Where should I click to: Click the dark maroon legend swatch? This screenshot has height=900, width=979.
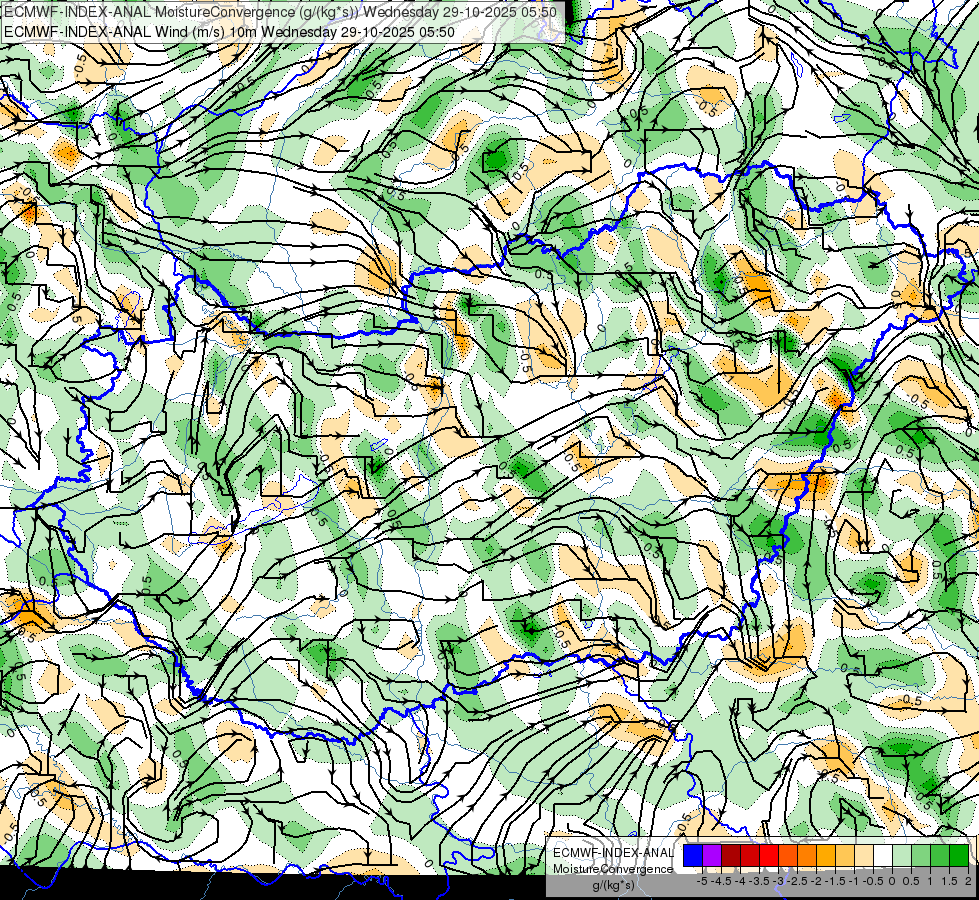pos(731,856)
